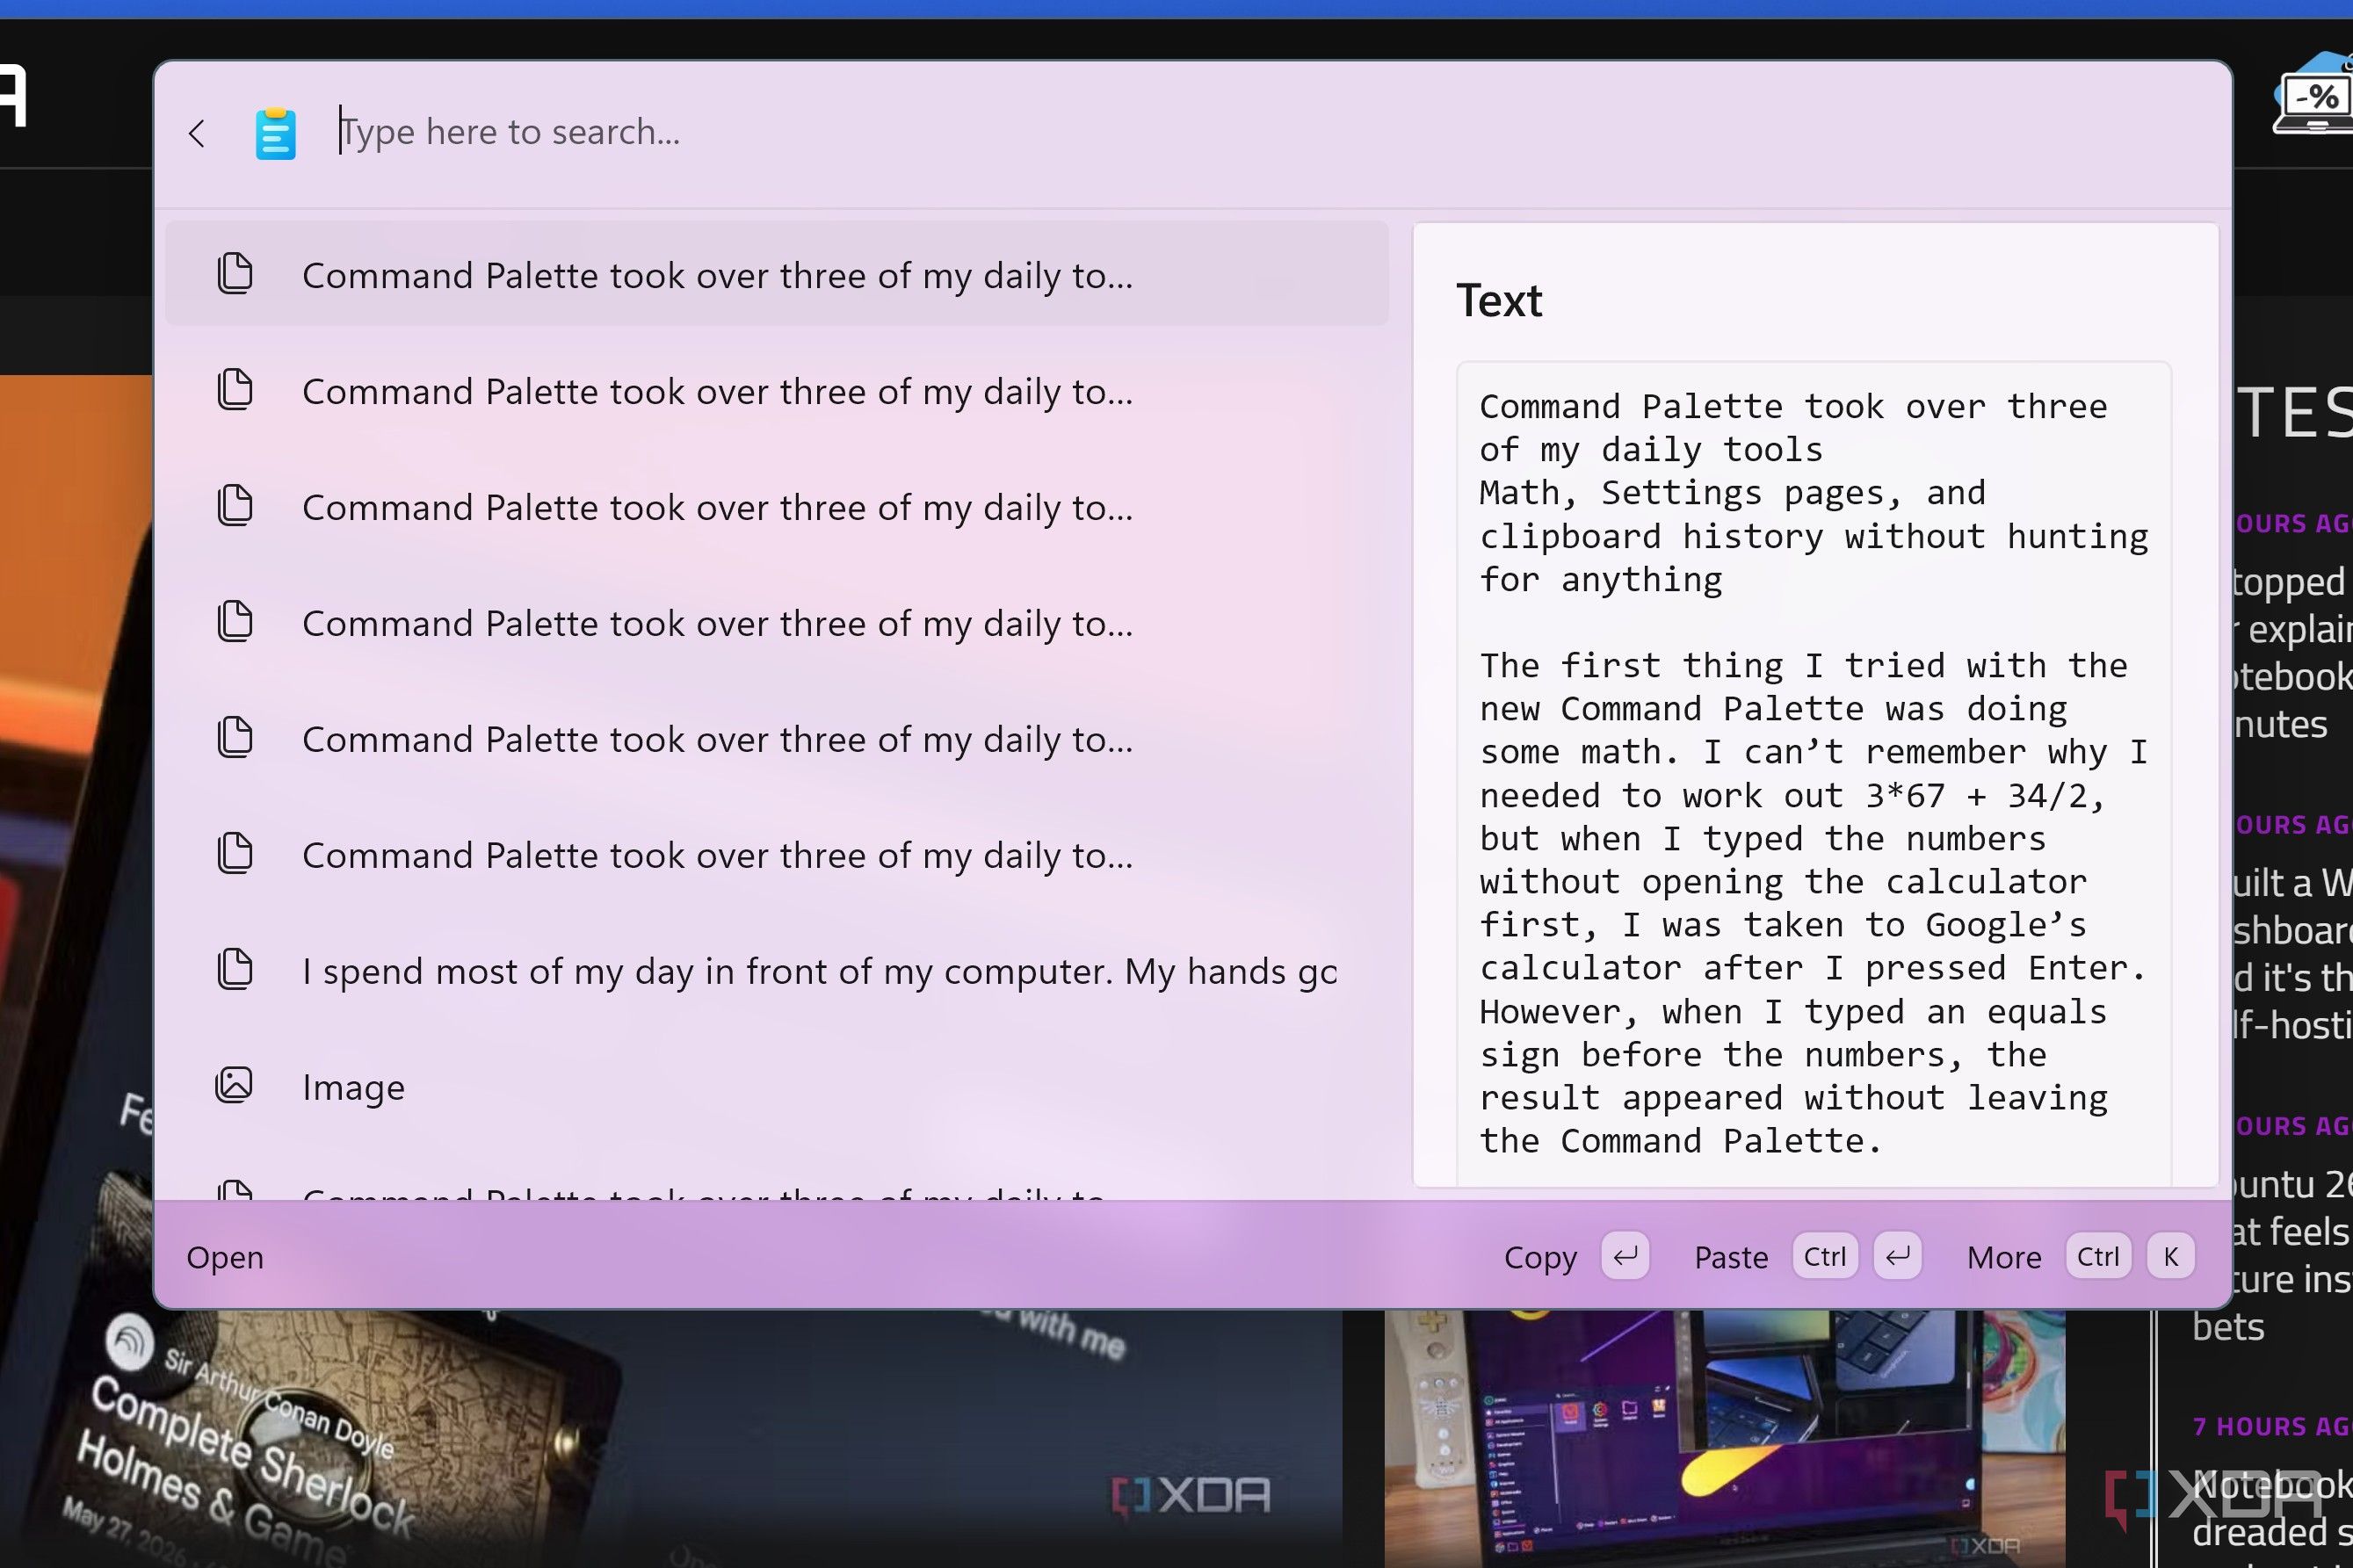Open the laptop photo thumbnail in background page
2353x1568 pixels.
pos(1725,1438)
